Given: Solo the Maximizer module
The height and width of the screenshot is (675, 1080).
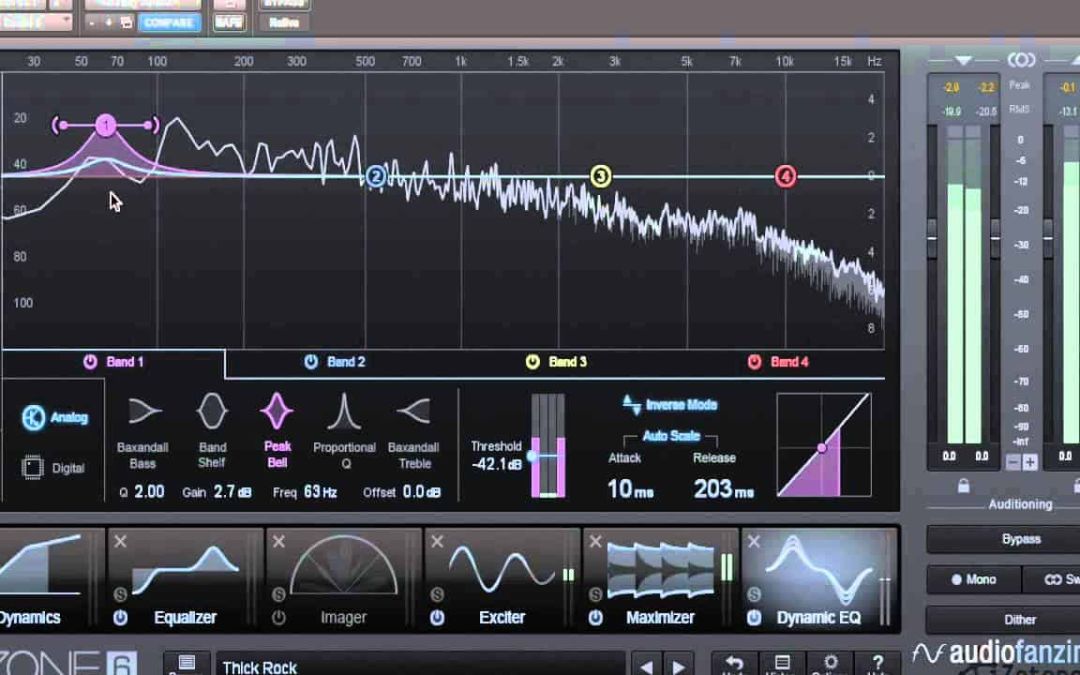Looking at the screenshot, I should pos(595,594).
